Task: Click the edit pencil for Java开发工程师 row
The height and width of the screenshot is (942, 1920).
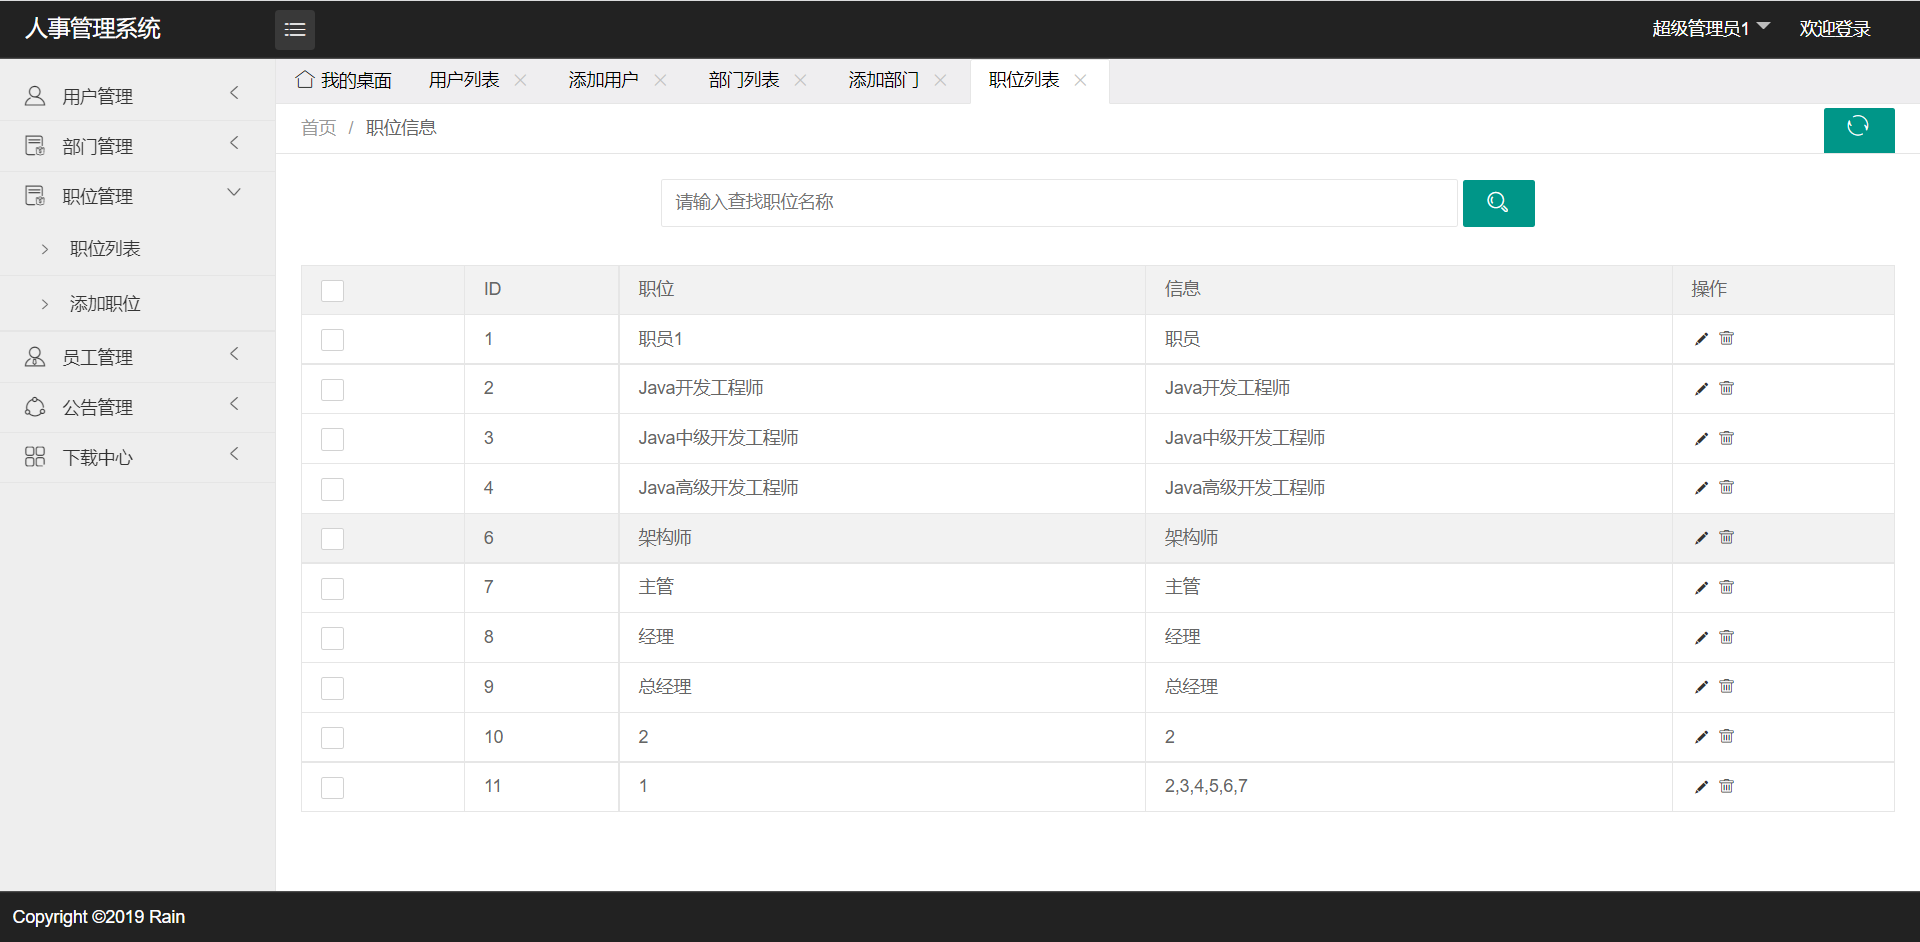Action: coord(1701,389)
